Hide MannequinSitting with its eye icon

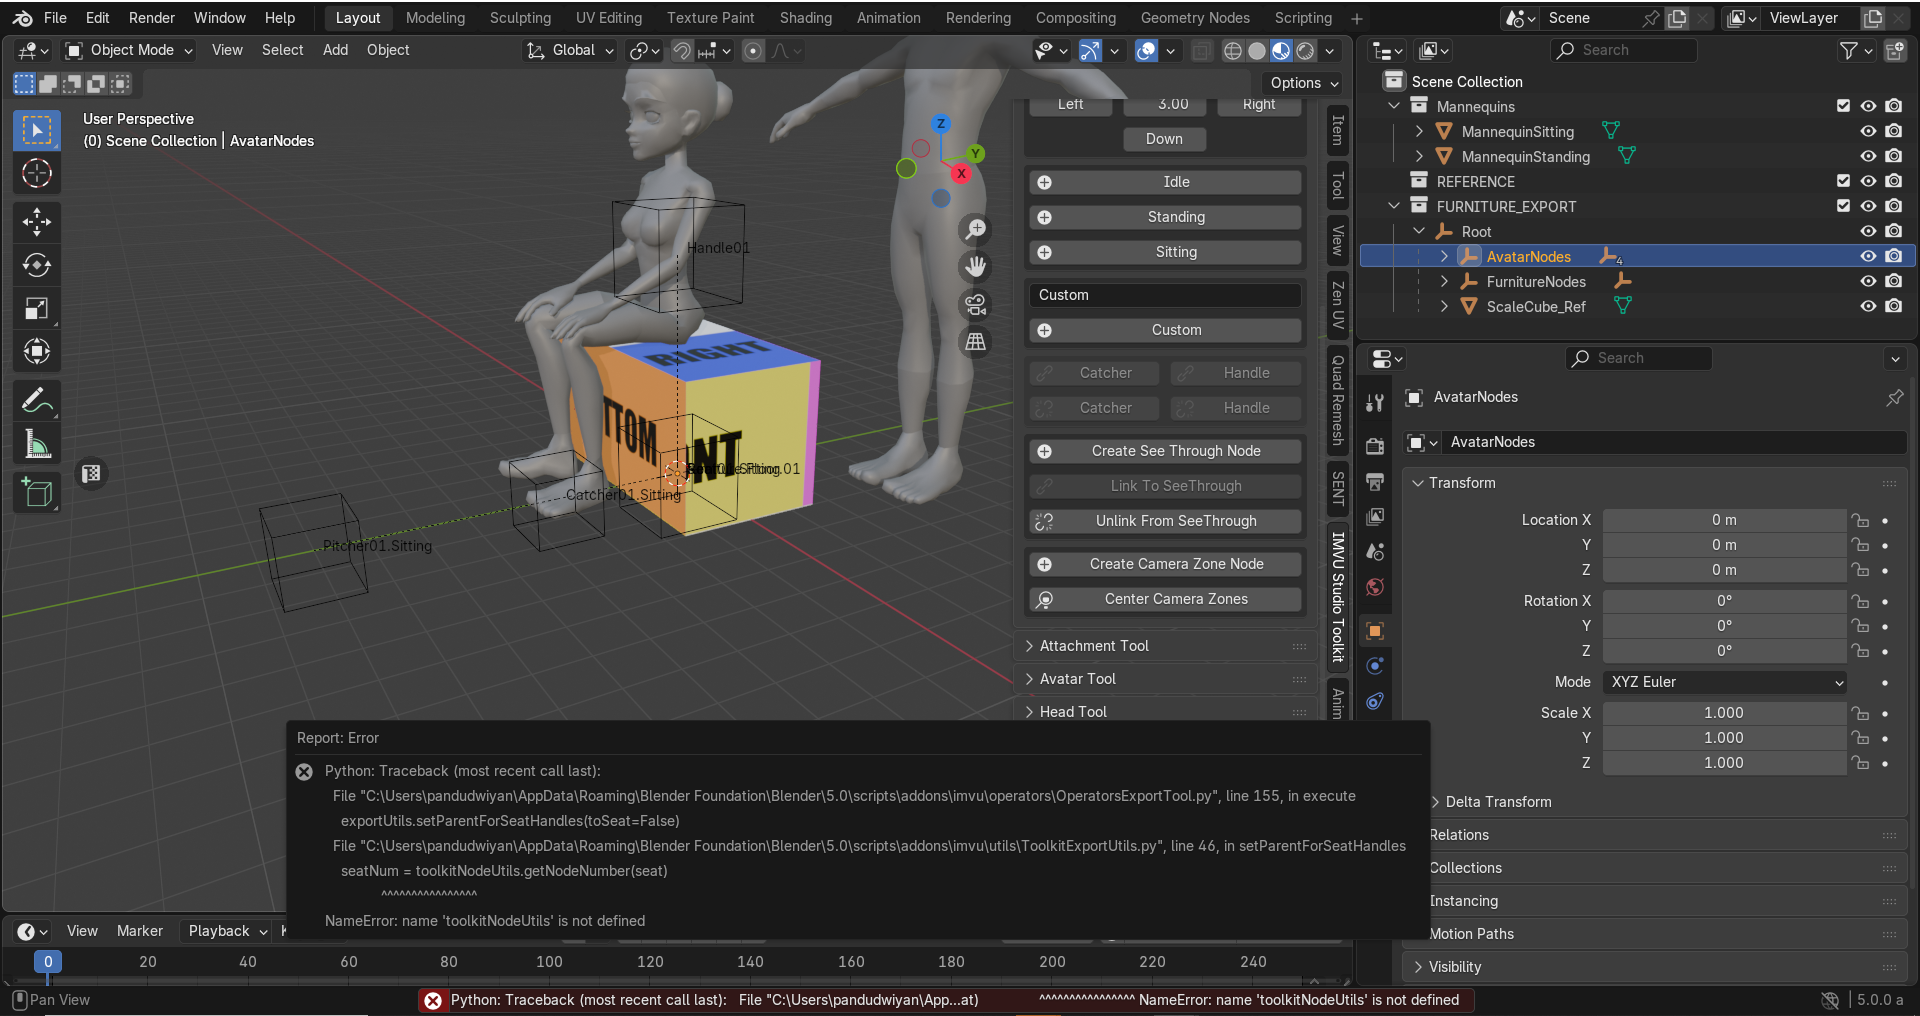tap(1868, 132)
